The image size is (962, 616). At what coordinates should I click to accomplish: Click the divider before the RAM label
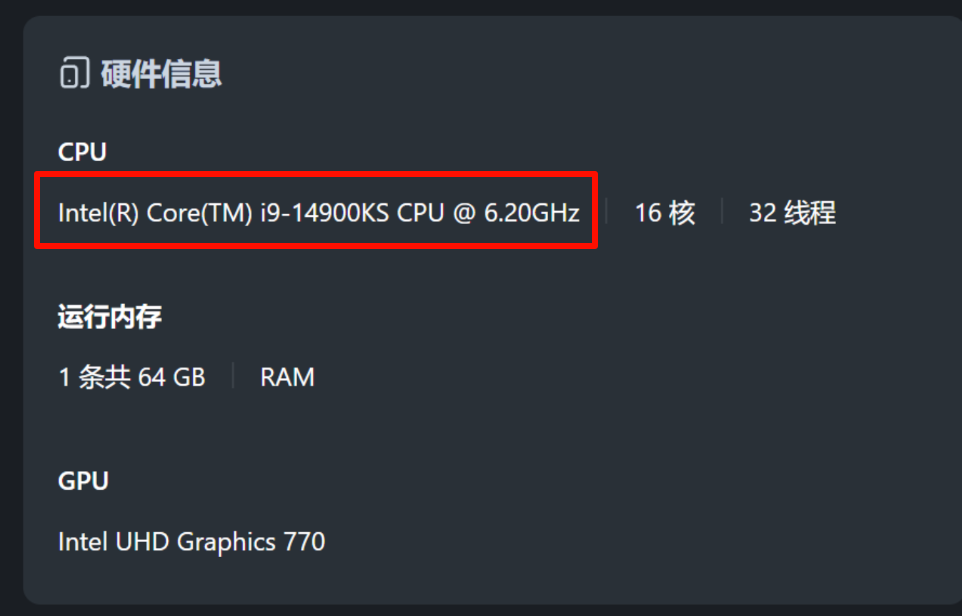[233, 377]
